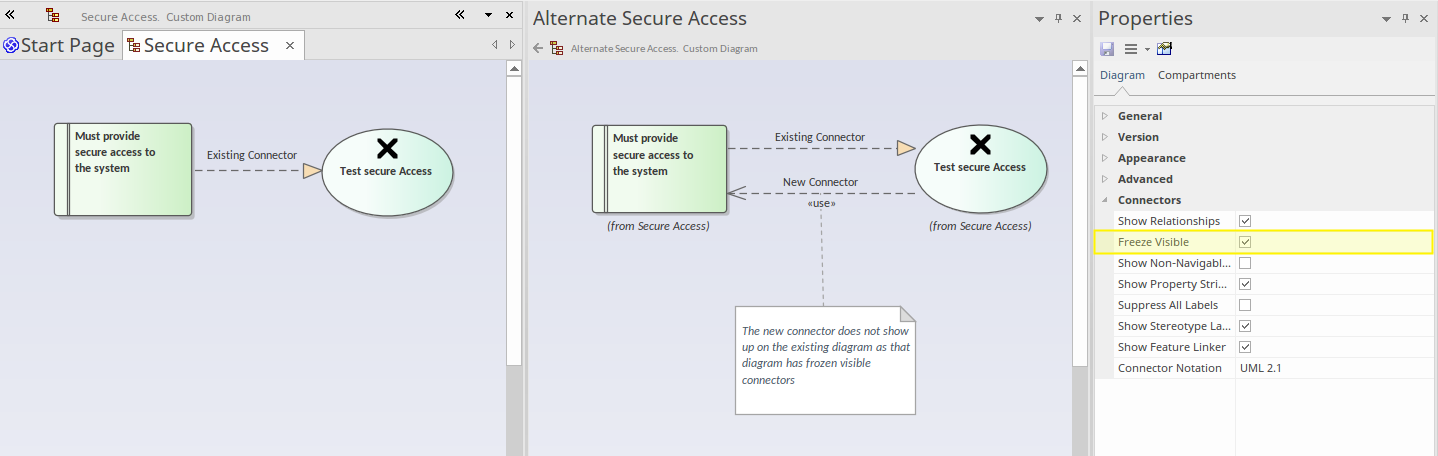Click the Start Page tab icon
Image resolution: width=1438 pixels, height=456 pixels.
click(x=11, y=46)
